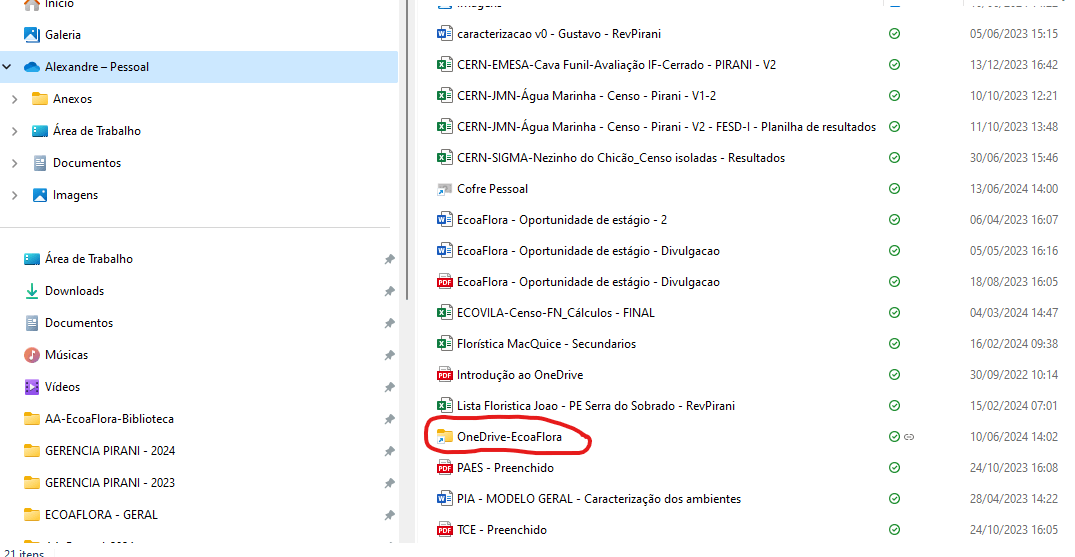Screen dimensions: 1075x557
Task: Open Galeria in the navigation pane
Action: tap(62, 34)
